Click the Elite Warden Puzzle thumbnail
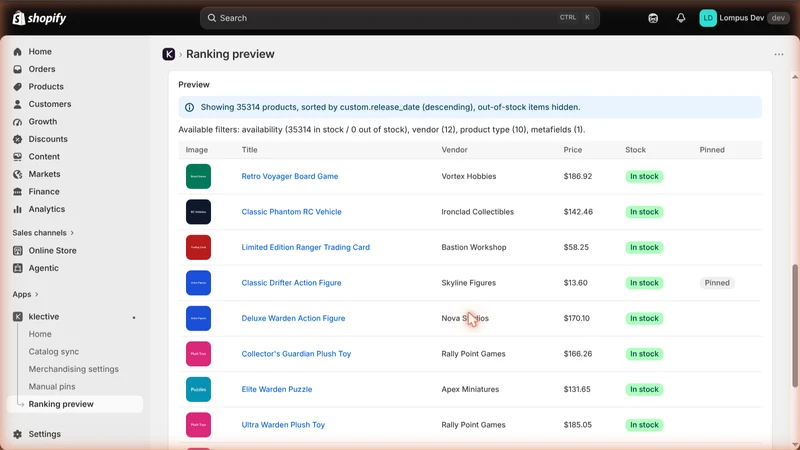The height and width of the screenshot is (450, 800). [198, 389]
